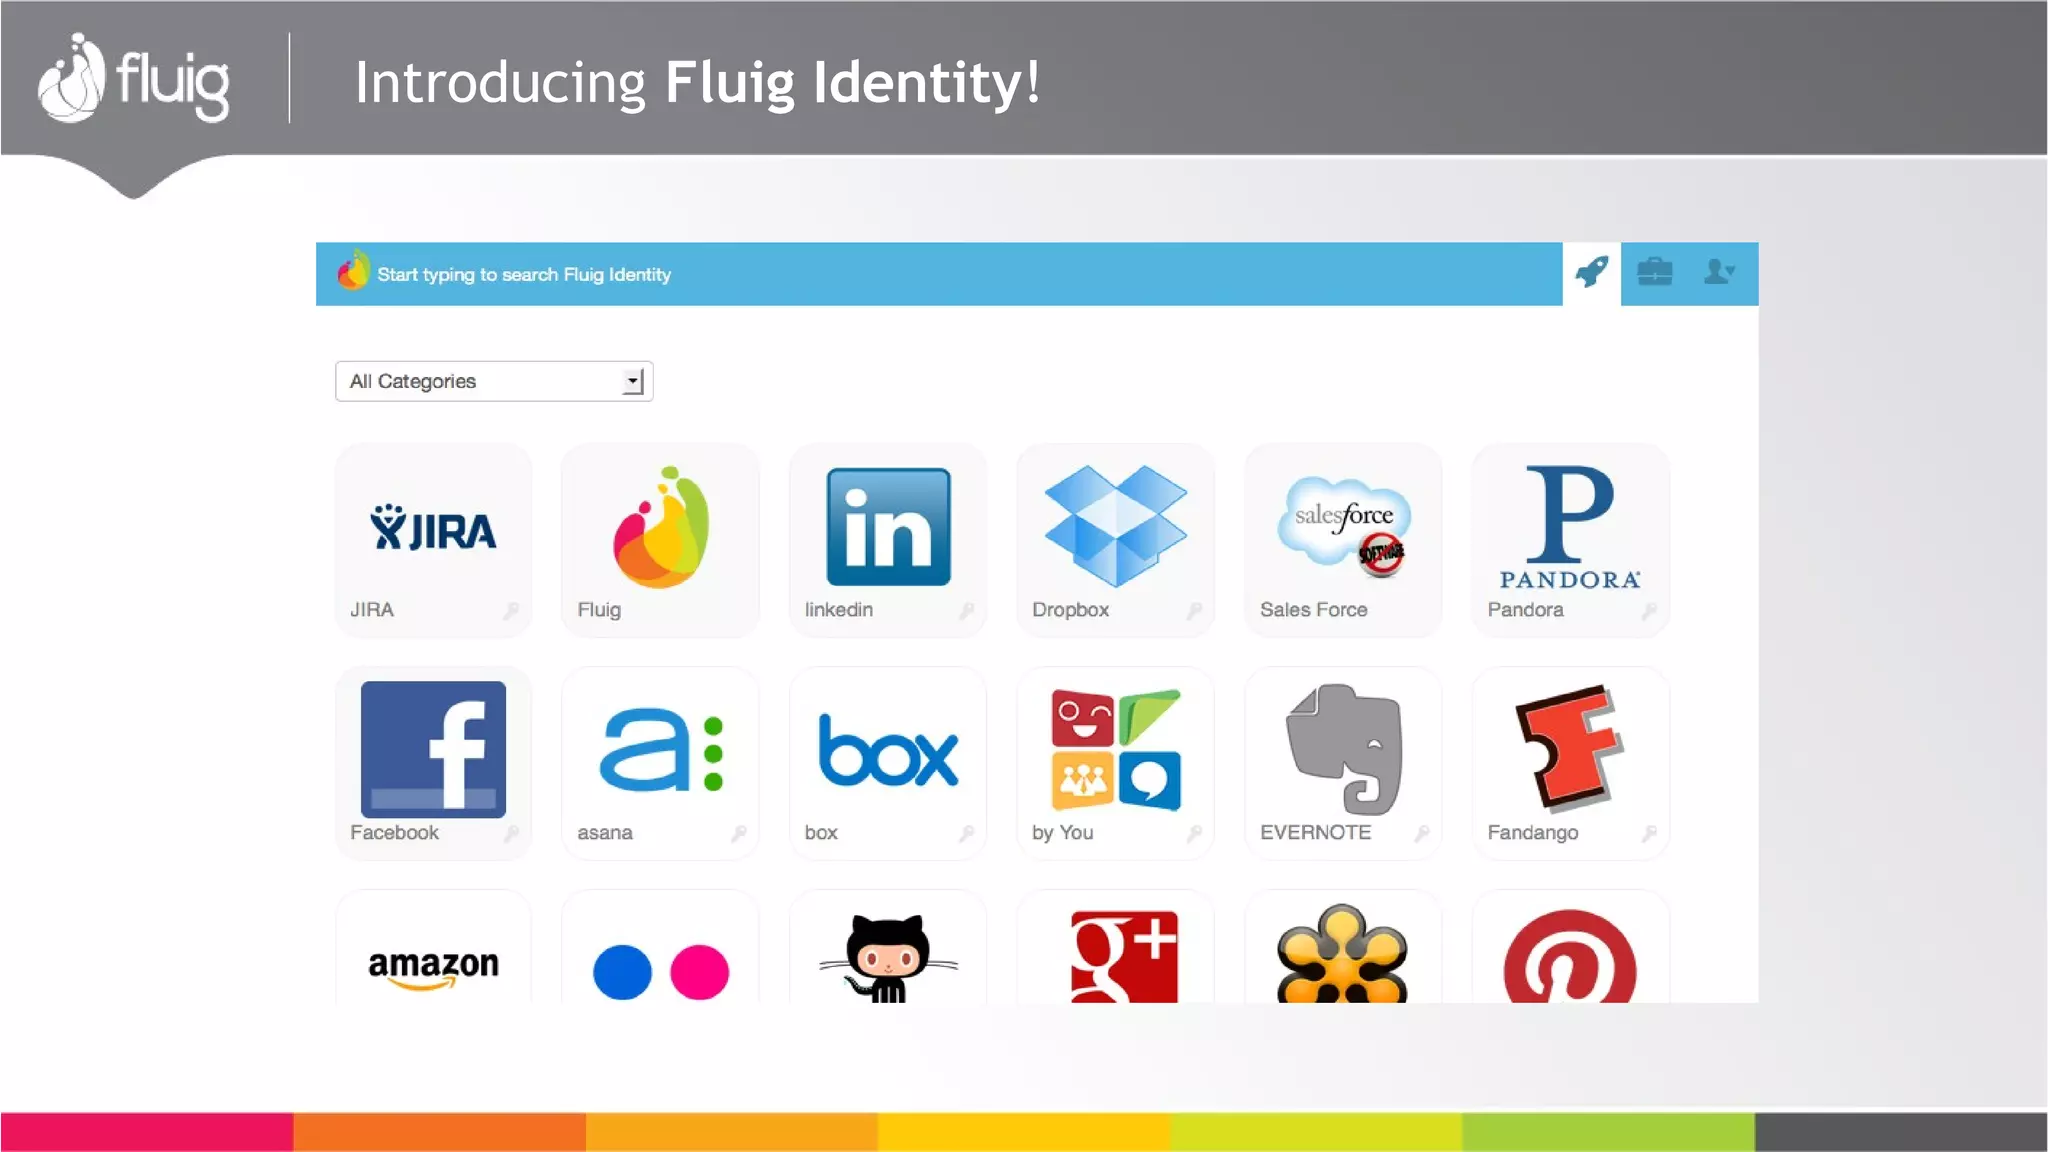Open the box app tile
Image resolution: width=2048 pixels, height=1152 pixels.
point(888,763)
